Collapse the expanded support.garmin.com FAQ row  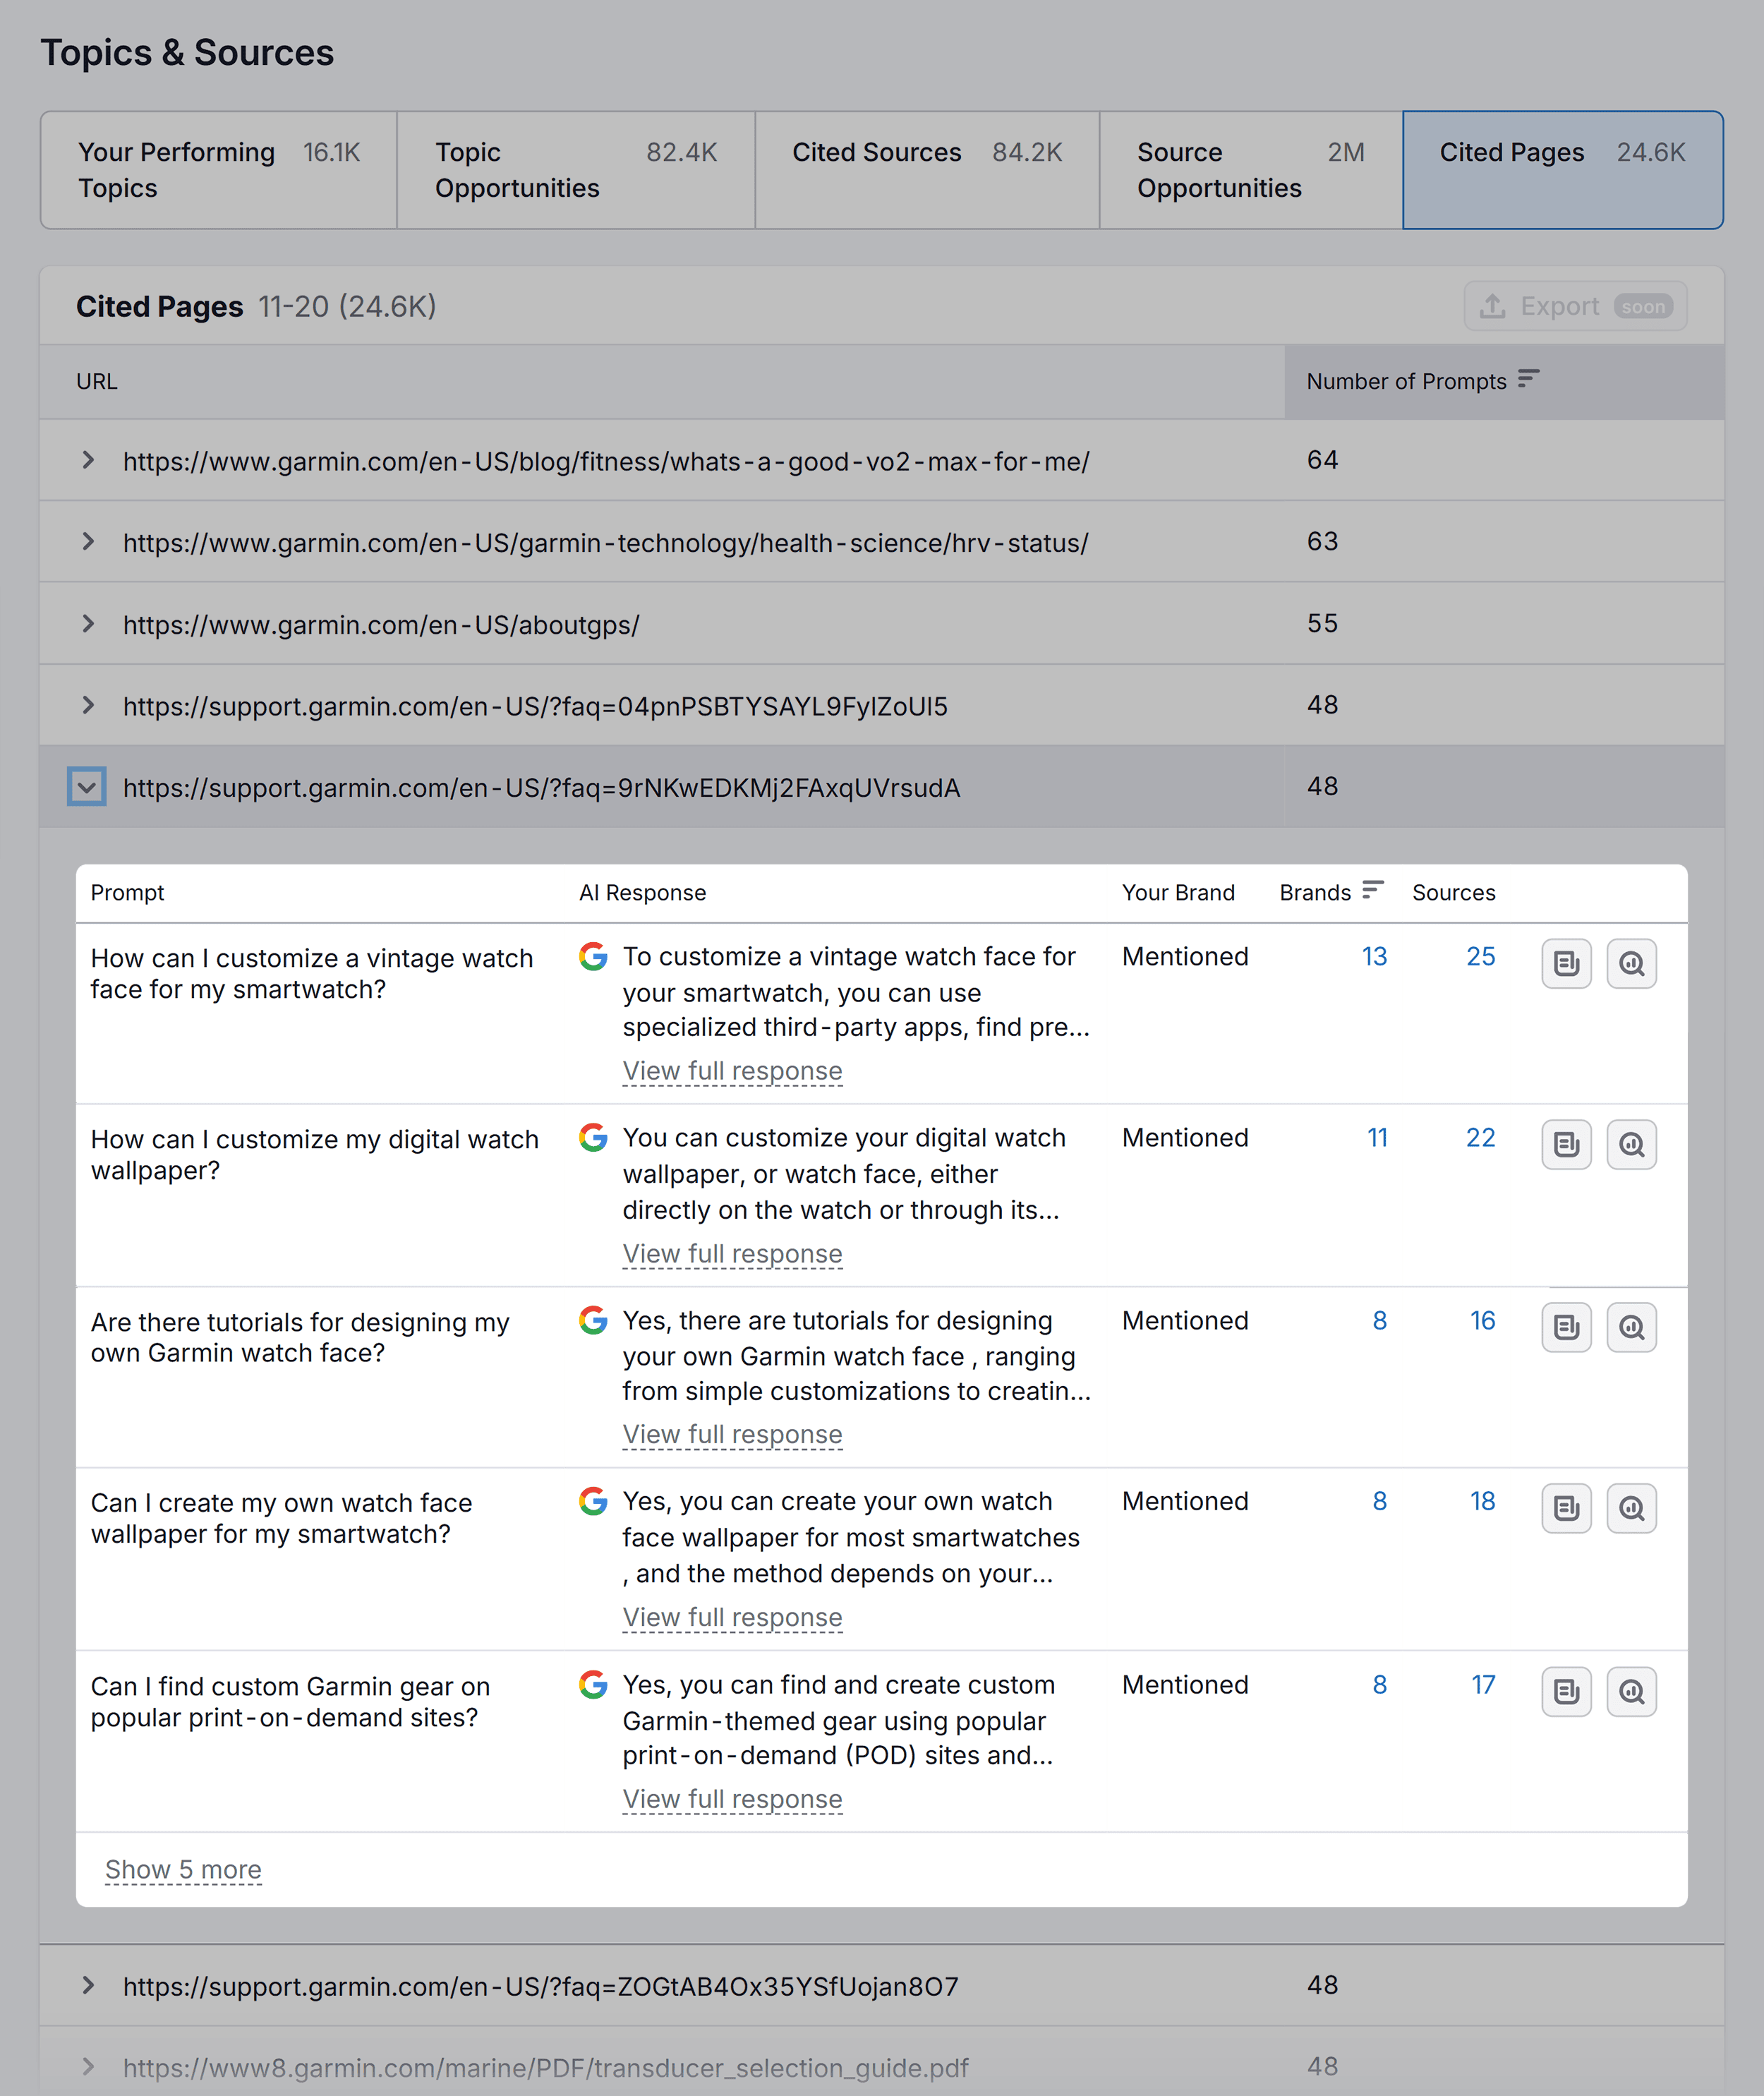pyautogui.click(x=87, y=787)
